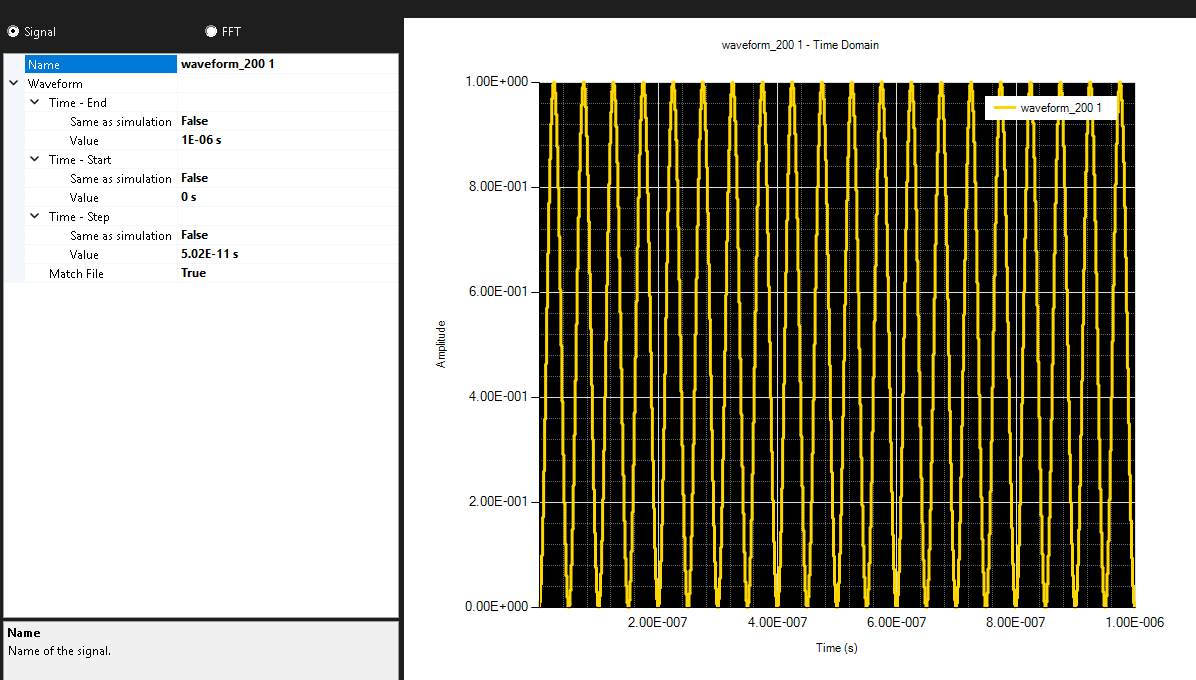The width and height of the screenshot is (1196, 680).
Task: Click the 1.00E-006 x-axis tick label
Action: tap(1135, 623)
